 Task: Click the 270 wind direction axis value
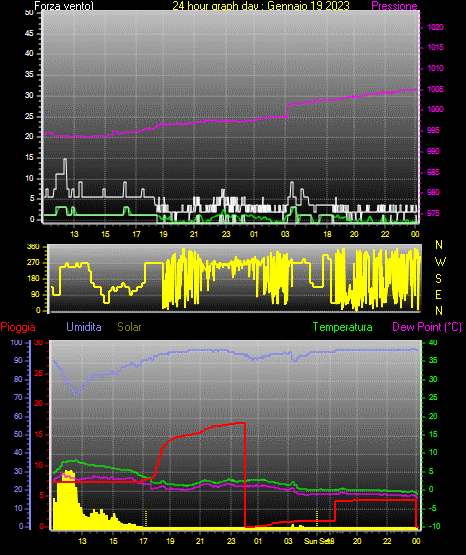click(33, 263)
